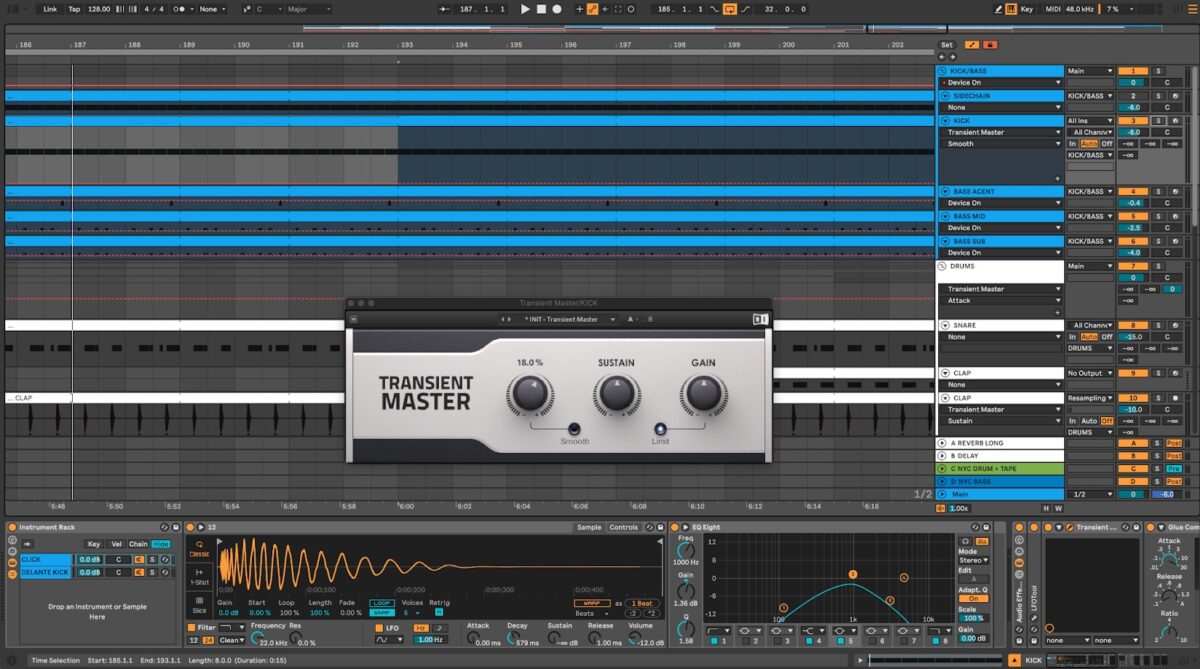Viewport: 1200px width, 669px height.
Task: Switch to the Sample tab in Simpler
Action: [x=589, y=527]
